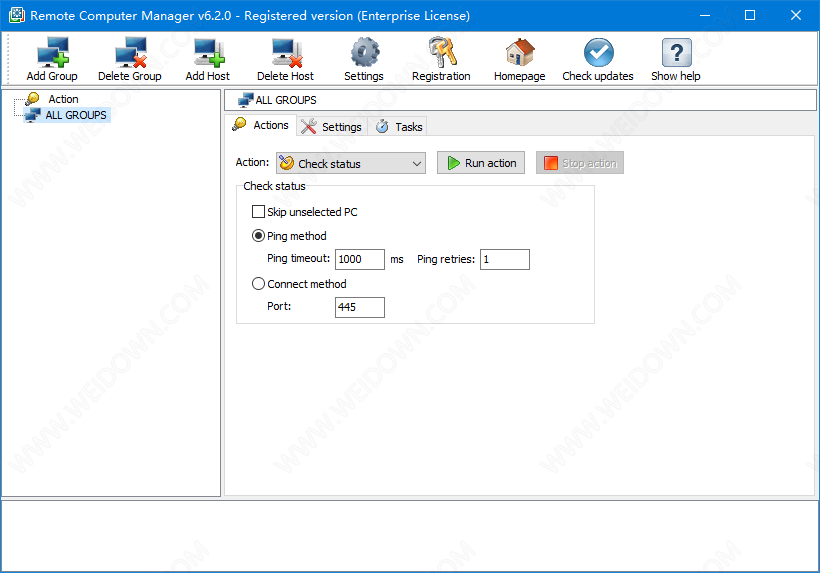
Task: Click the Stop action button
Action: point(580,163)
